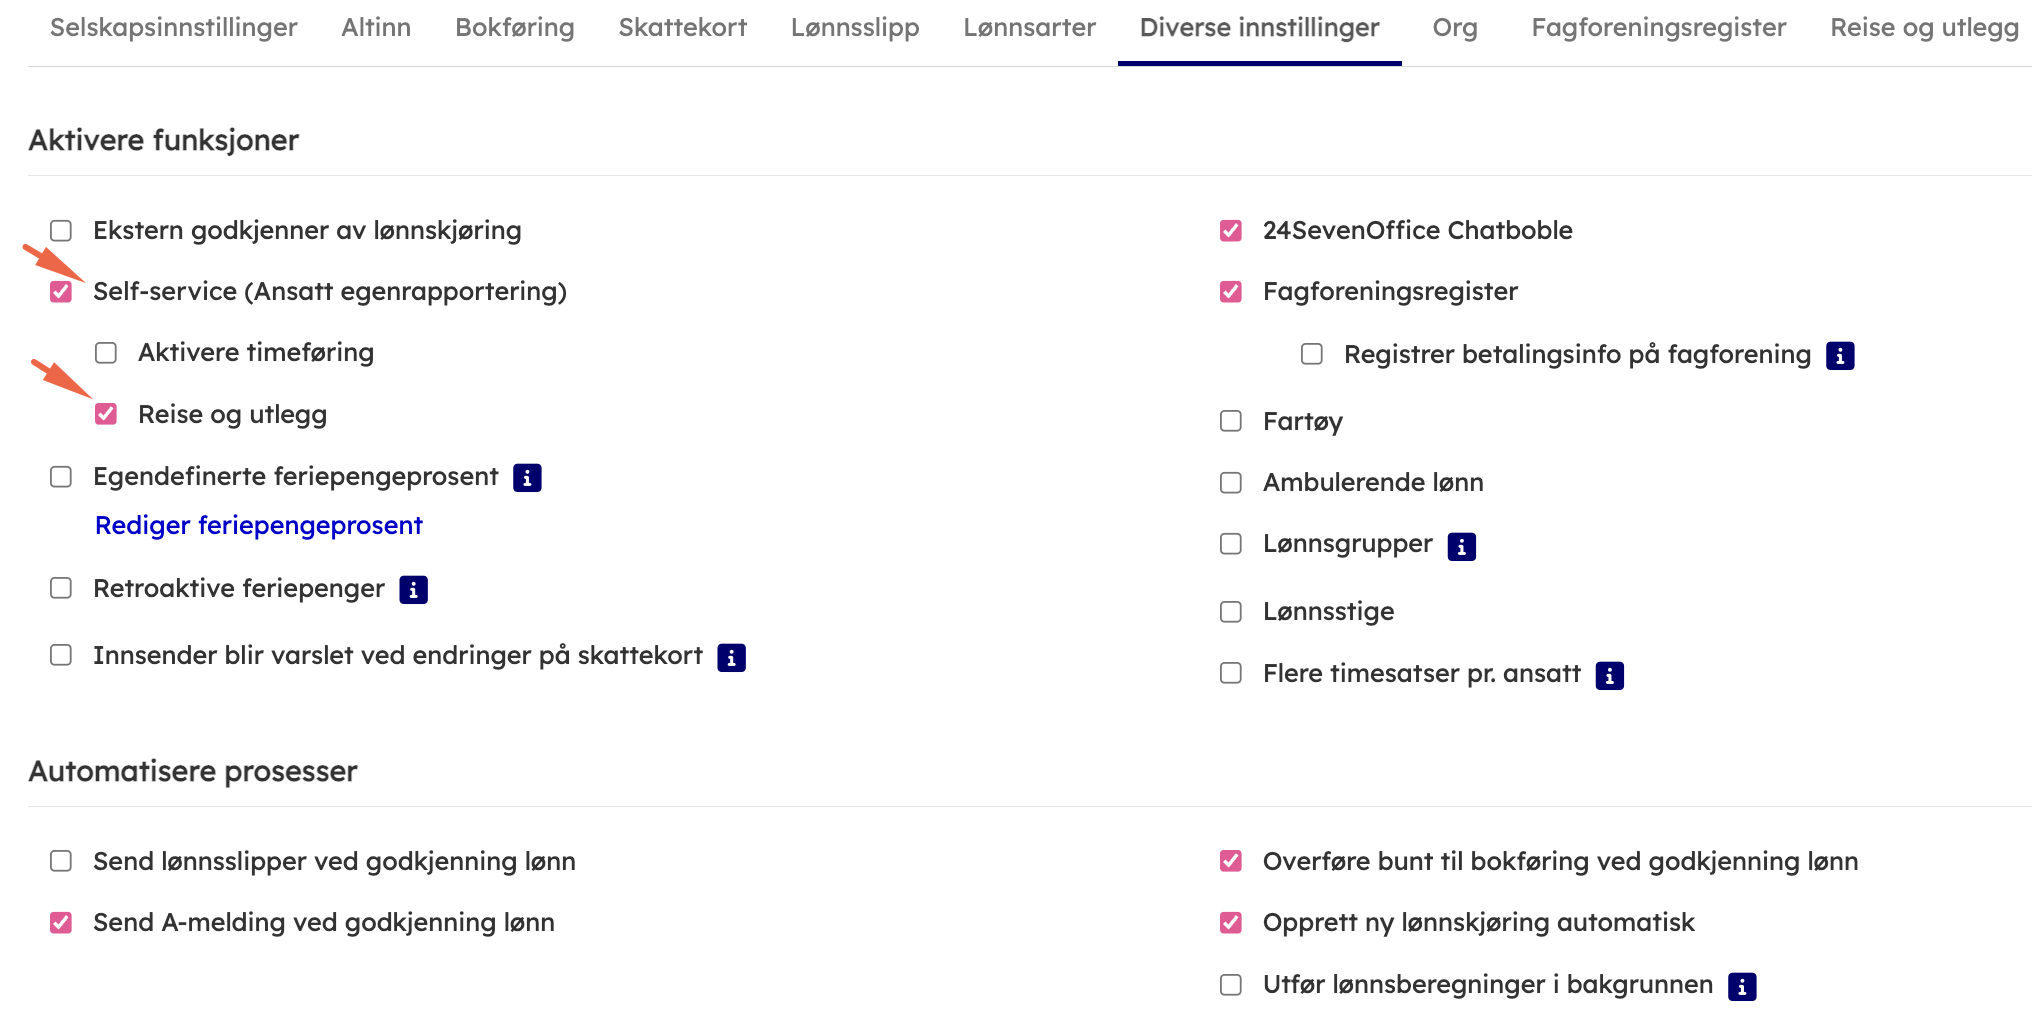Select the Selskapsinnstillinger tab

click(x=173, y=28)
